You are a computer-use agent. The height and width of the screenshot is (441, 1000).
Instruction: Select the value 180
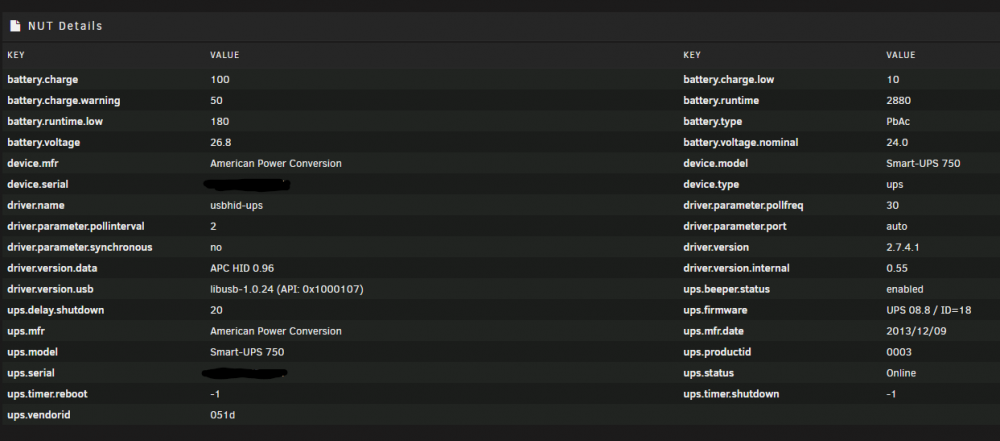coord(219,121)
